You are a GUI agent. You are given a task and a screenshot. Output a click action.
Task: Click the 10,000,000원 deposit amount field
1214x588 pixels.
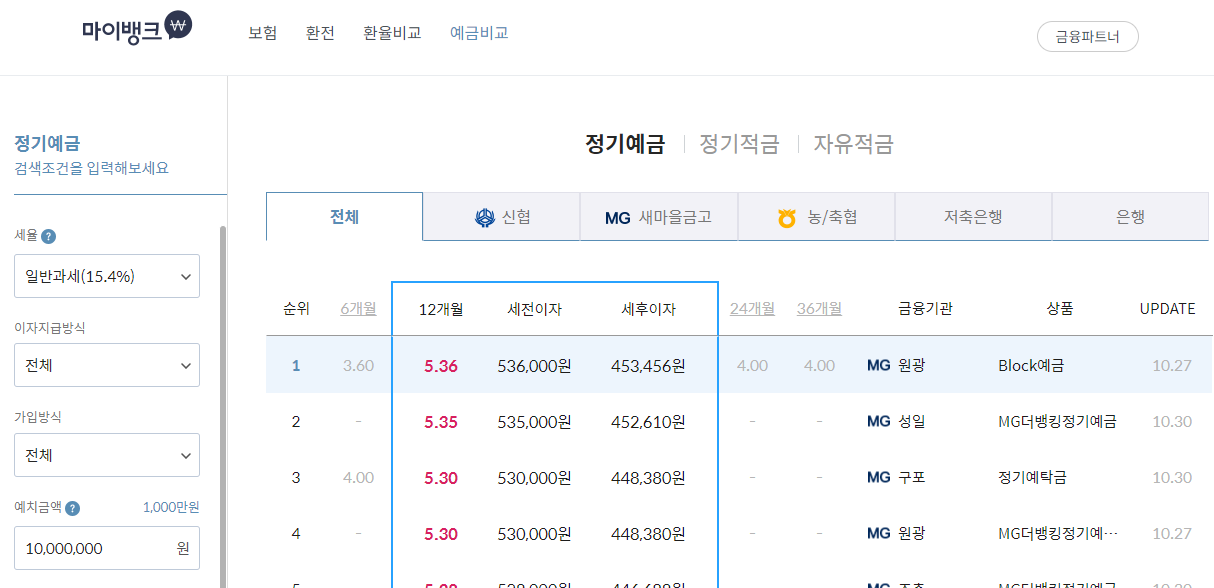click(106, 548)
